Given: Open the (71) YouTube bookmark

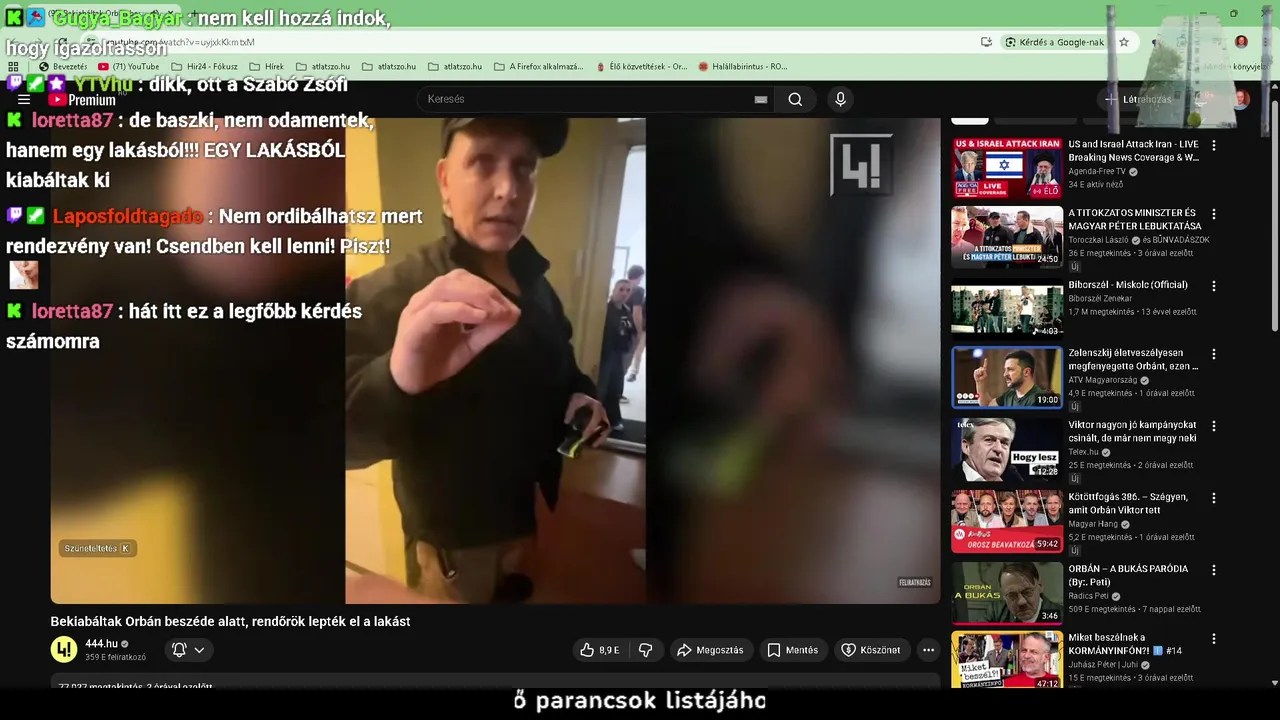Looking at the screenshot, I should pyautogui.click(x=129, y=67).
